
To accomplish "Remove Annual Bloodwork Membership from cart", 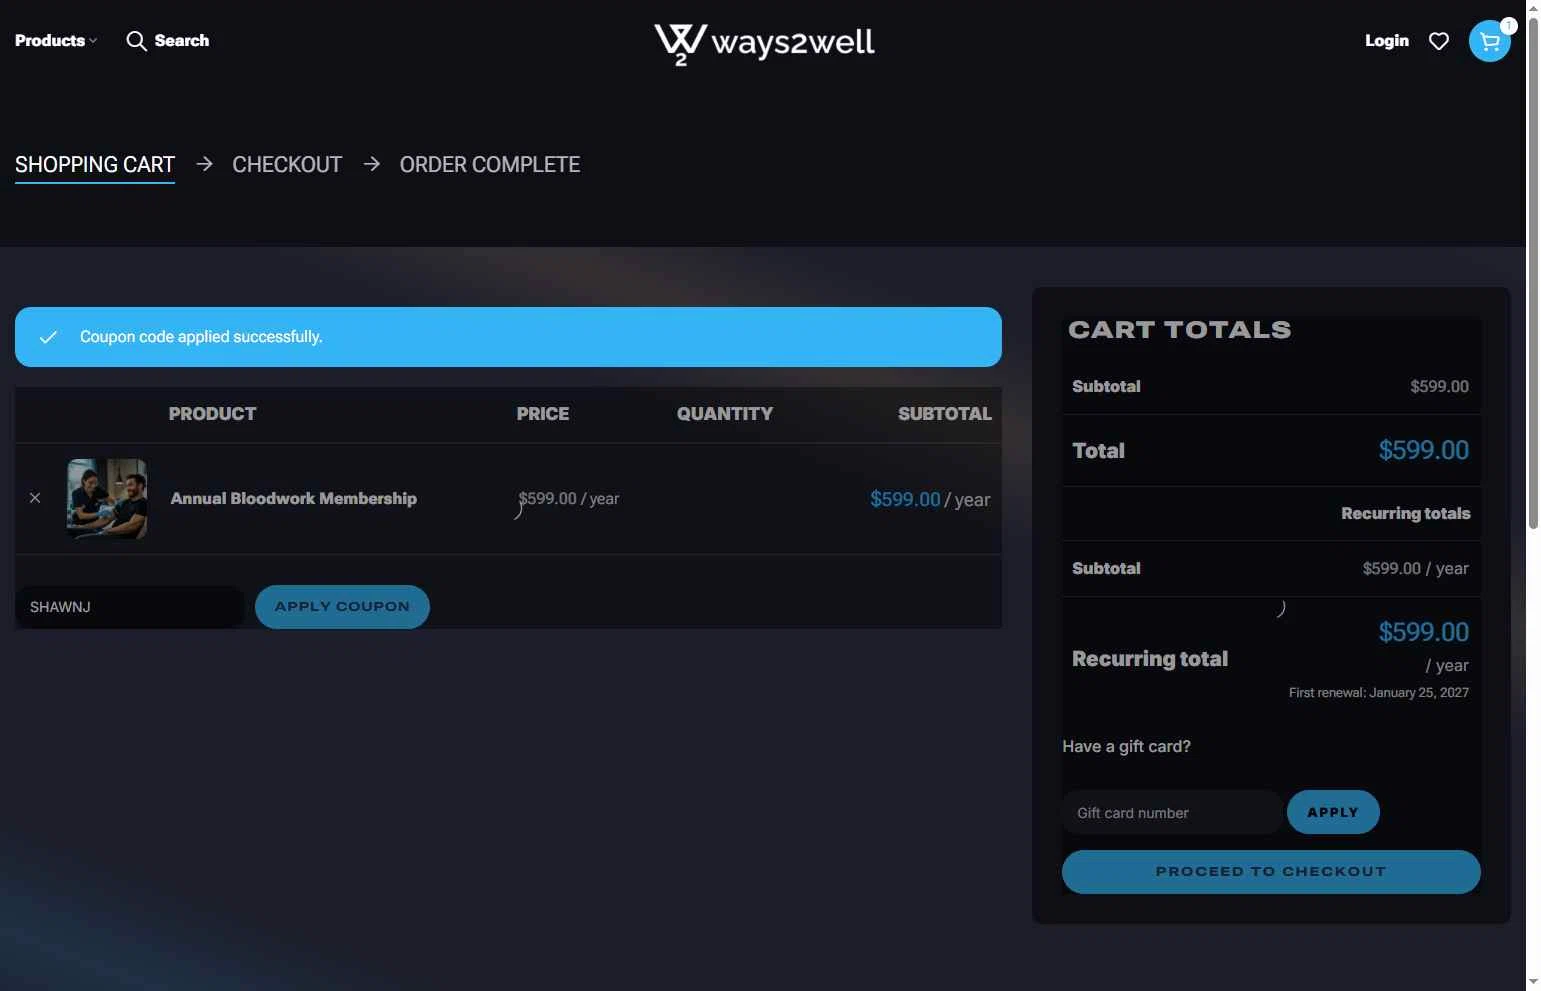I will pos(35,498).
